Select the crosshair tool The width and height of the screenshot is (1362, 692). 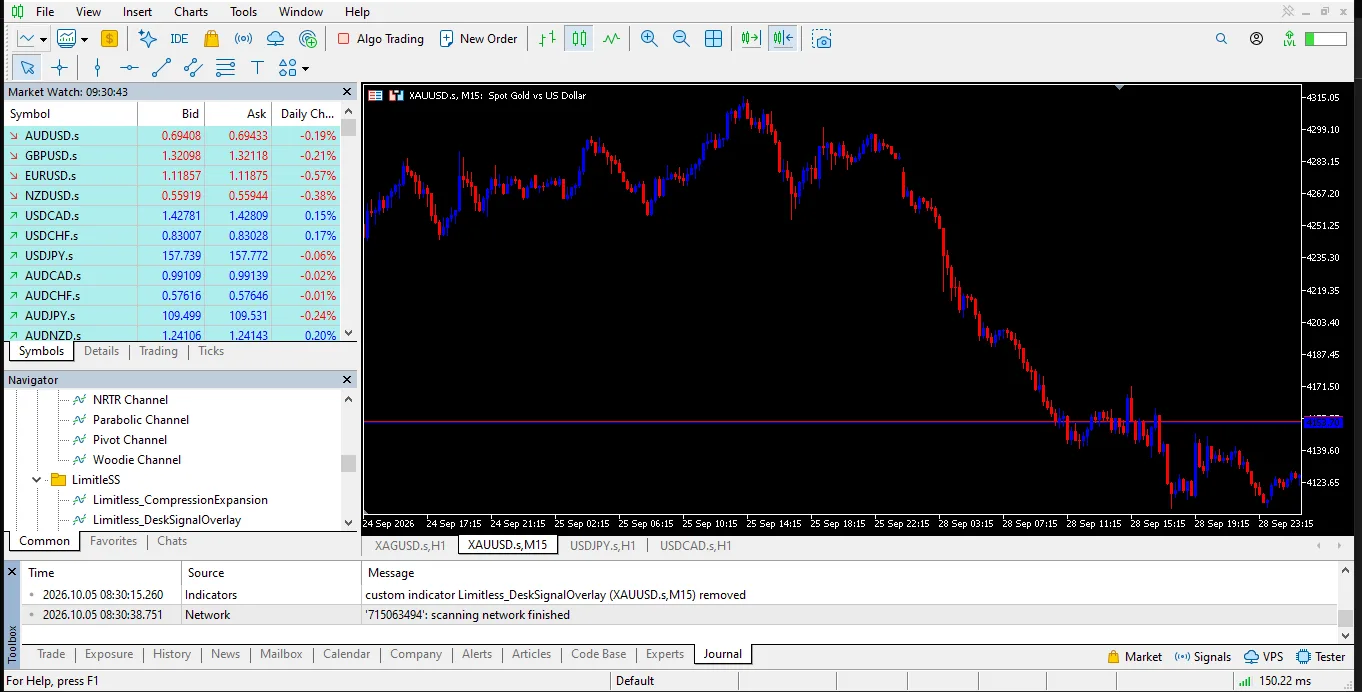59,68
